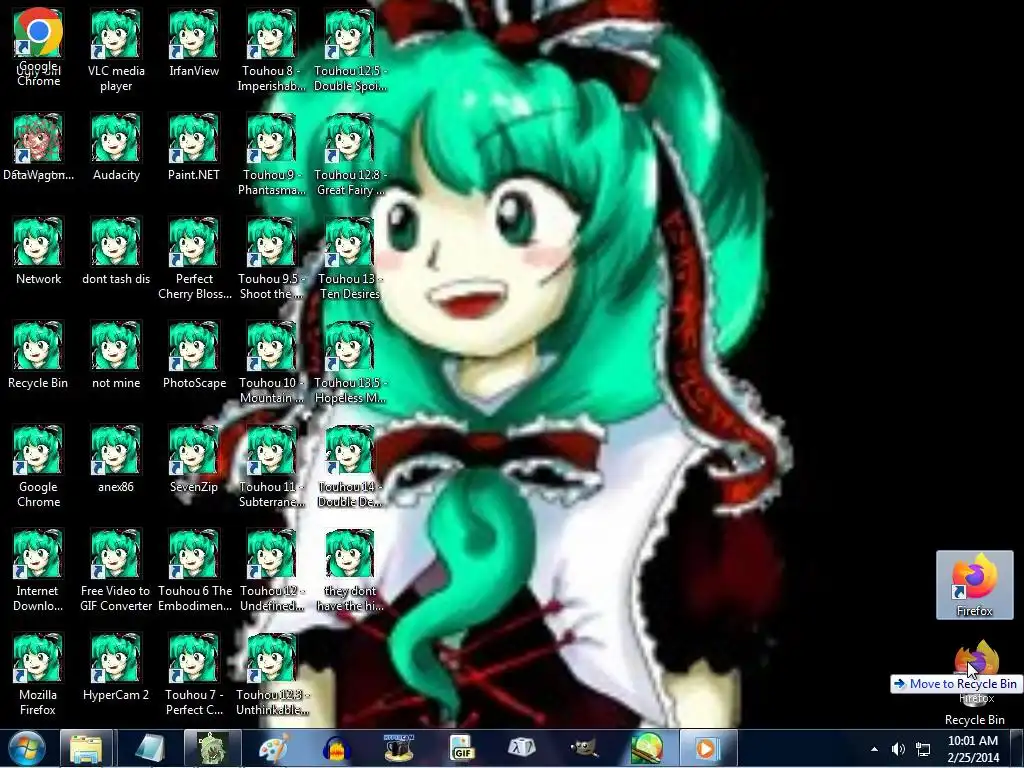
Task: Open the GIMP taskbar icon
Action: coord(584,748)
